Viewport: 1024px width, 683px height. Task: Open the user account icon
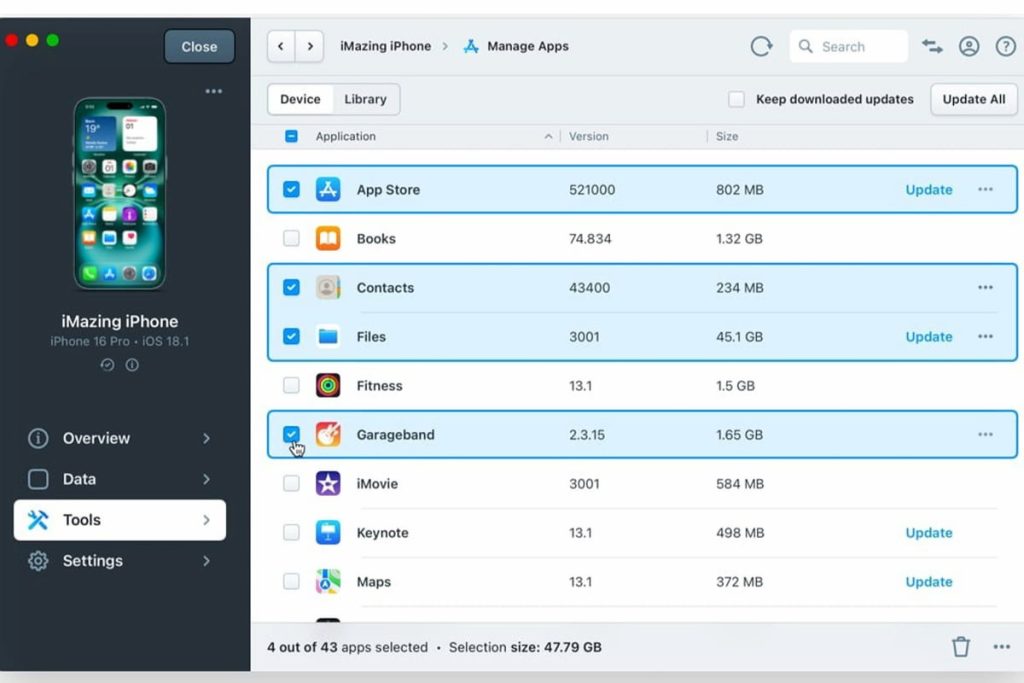pyautogui.click(x=969, y=46)
